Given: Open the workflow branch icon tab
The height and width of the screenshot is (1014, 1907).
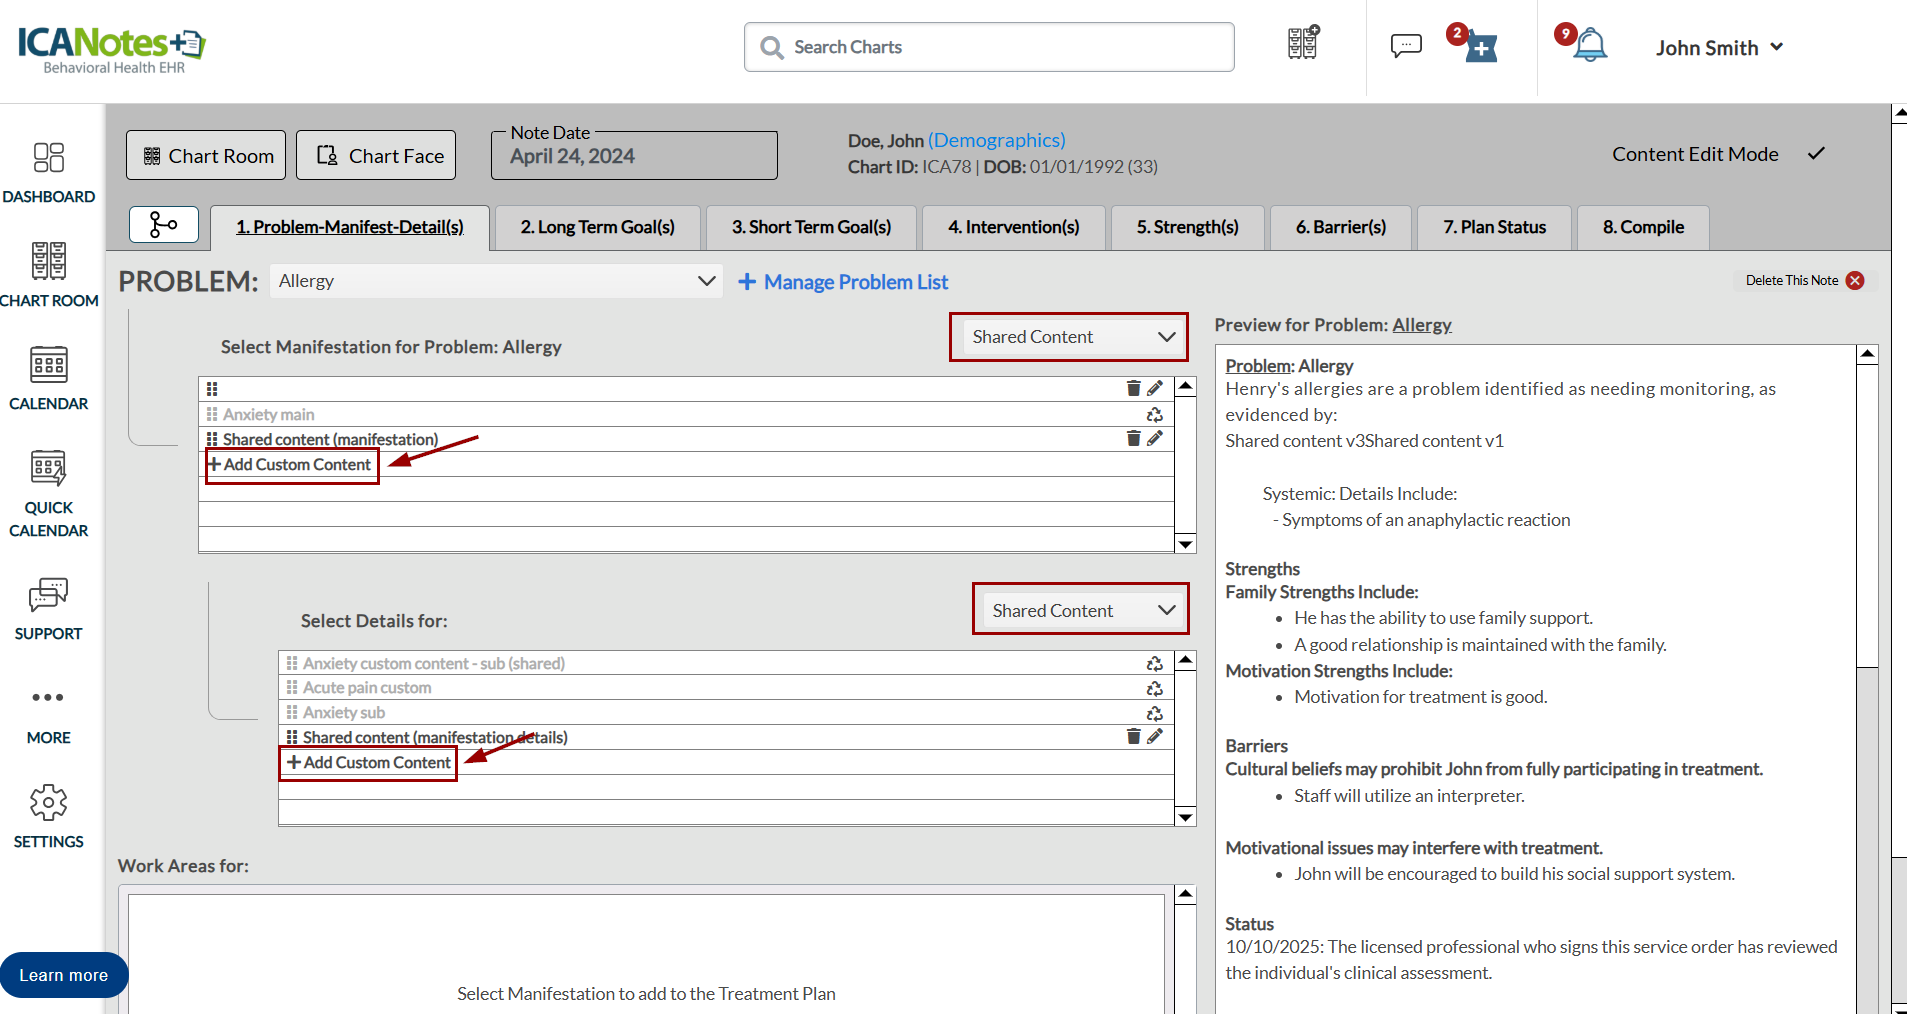Looking at the screenshot, I should coord(163,225).
